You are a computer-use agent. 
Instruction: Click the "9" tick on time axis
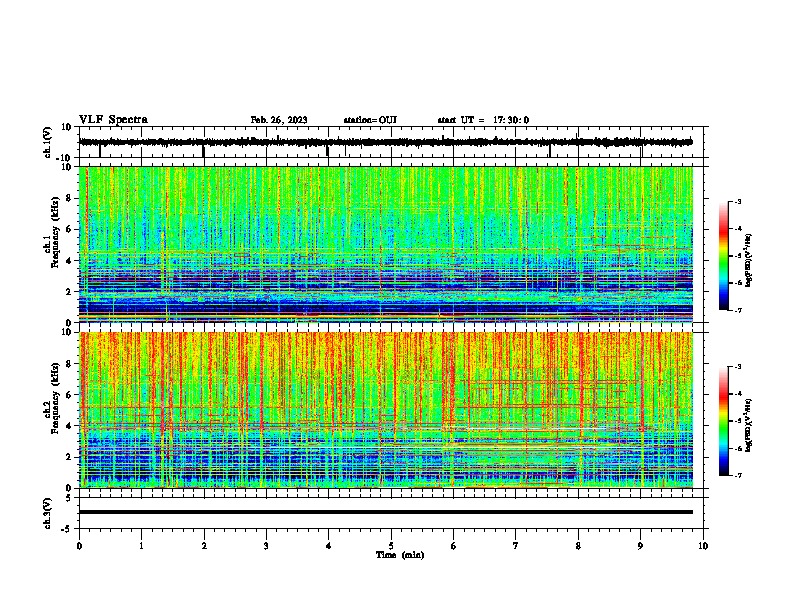coord(640,546)
